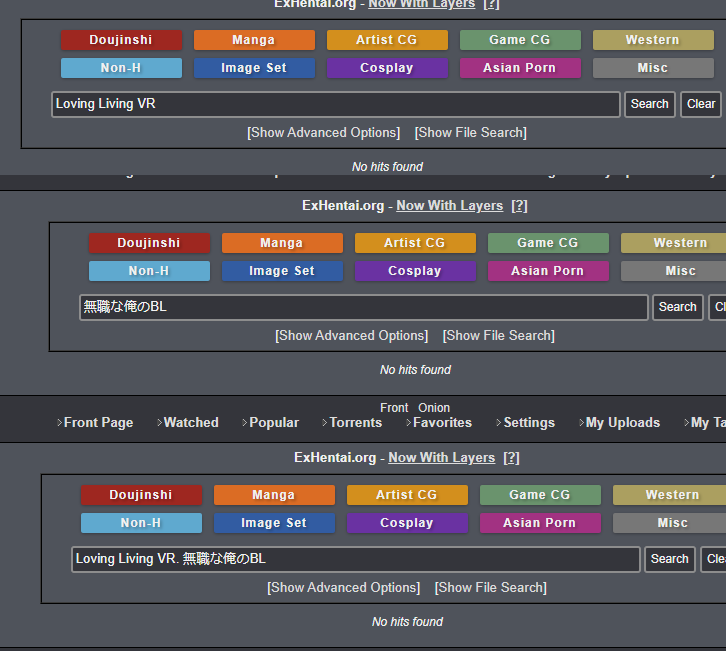The image size is (726, 651).
Task: Click Search next to the 'Loving Living VR' field
Action: [650, 104]
